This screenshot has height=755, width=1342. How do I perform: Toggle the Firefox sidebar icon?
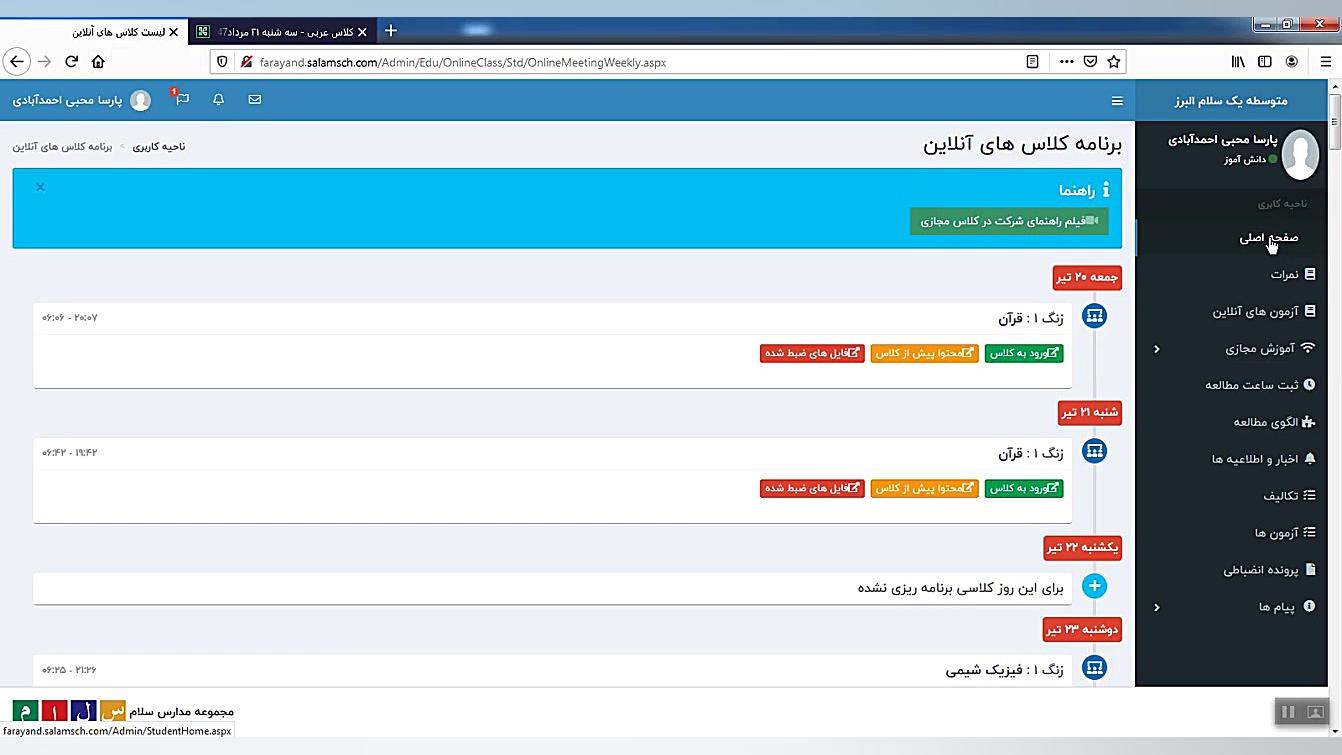coord(1265,62)
